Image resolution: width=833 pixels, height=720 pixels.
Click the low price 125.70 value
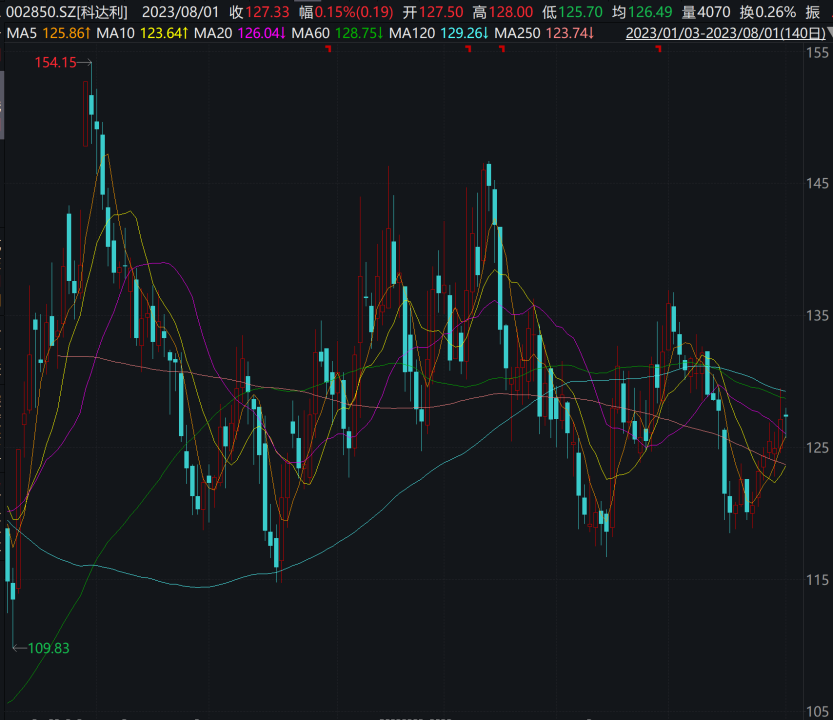pos(580,12)
